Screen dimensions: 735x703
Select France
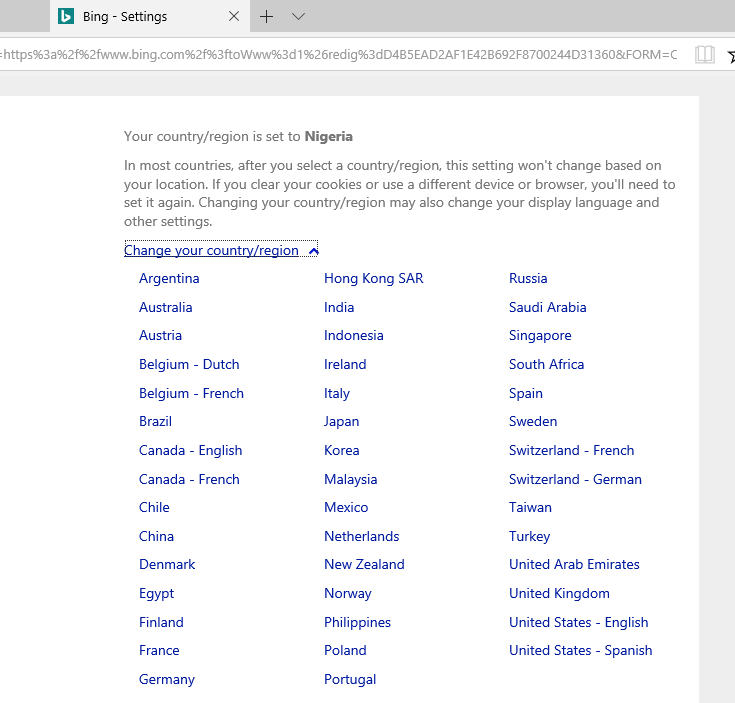coord(159,651)
